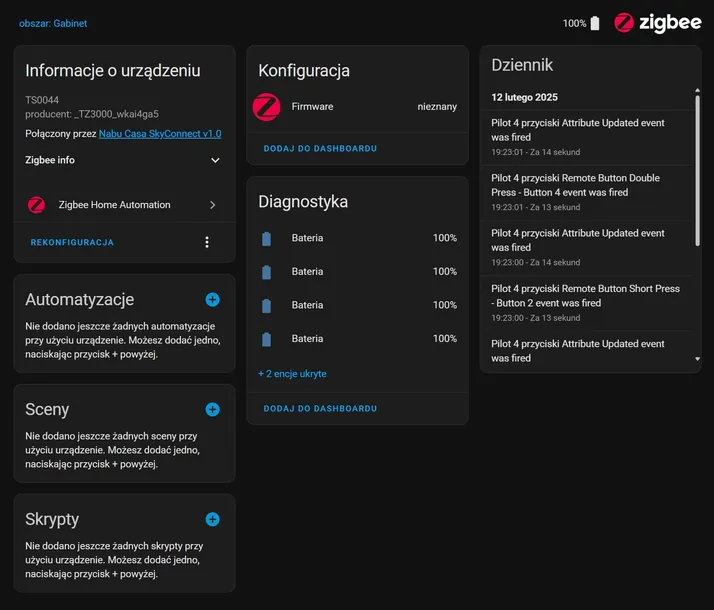Click the Zigbee icon next to Firmware
Screen dimensions: 714x610
pyautogui.click(x=266, y=107)
